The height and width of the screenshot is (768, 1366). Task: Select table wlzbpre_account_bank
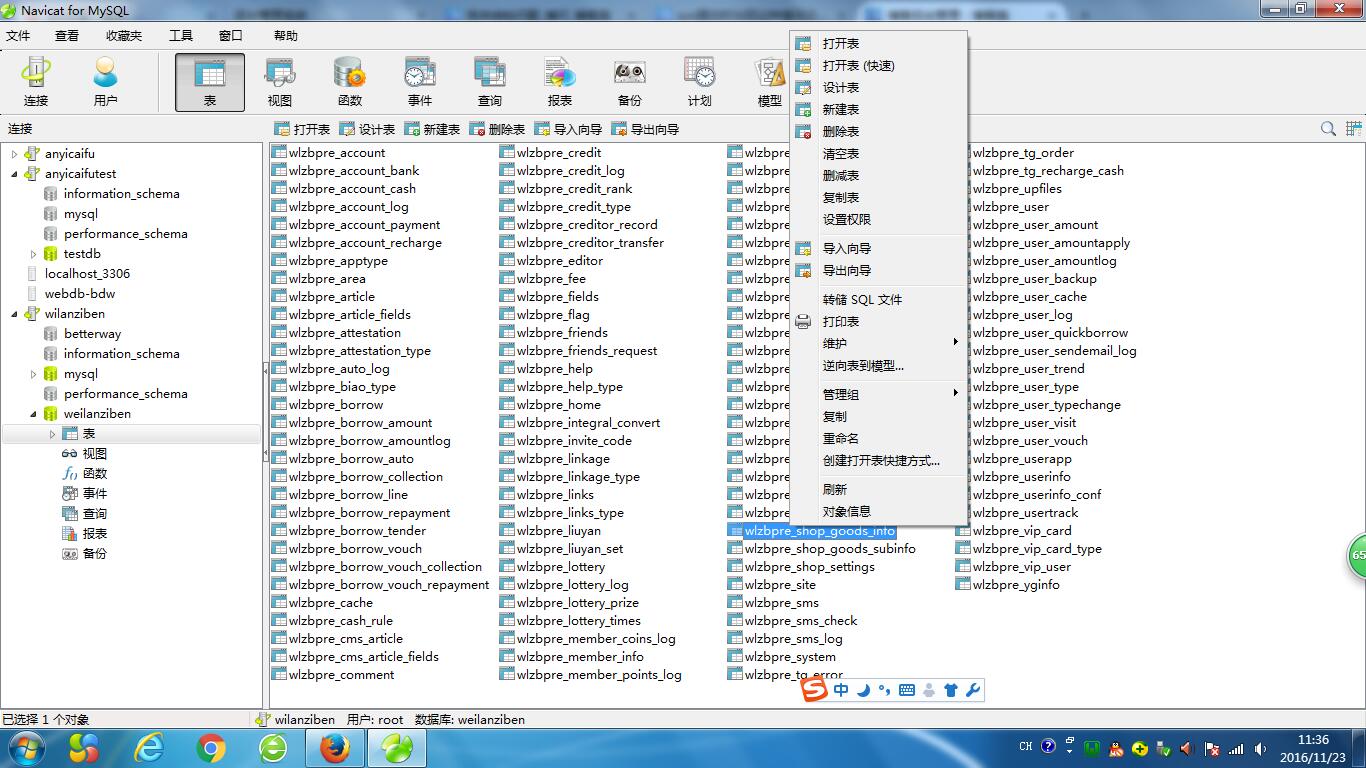coord(354,171)
